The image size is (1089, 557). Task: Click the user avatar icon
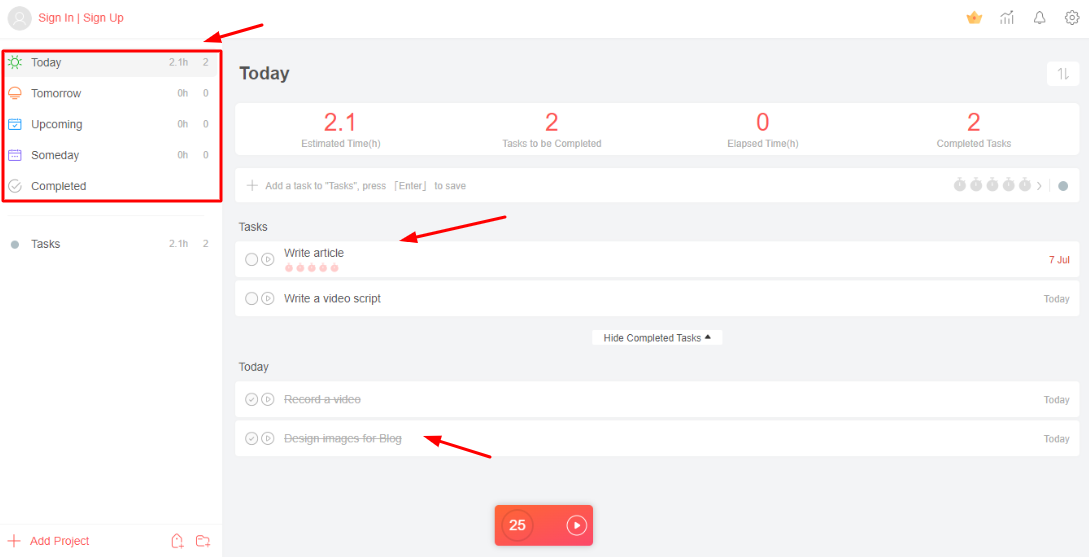tap(20, 18)
